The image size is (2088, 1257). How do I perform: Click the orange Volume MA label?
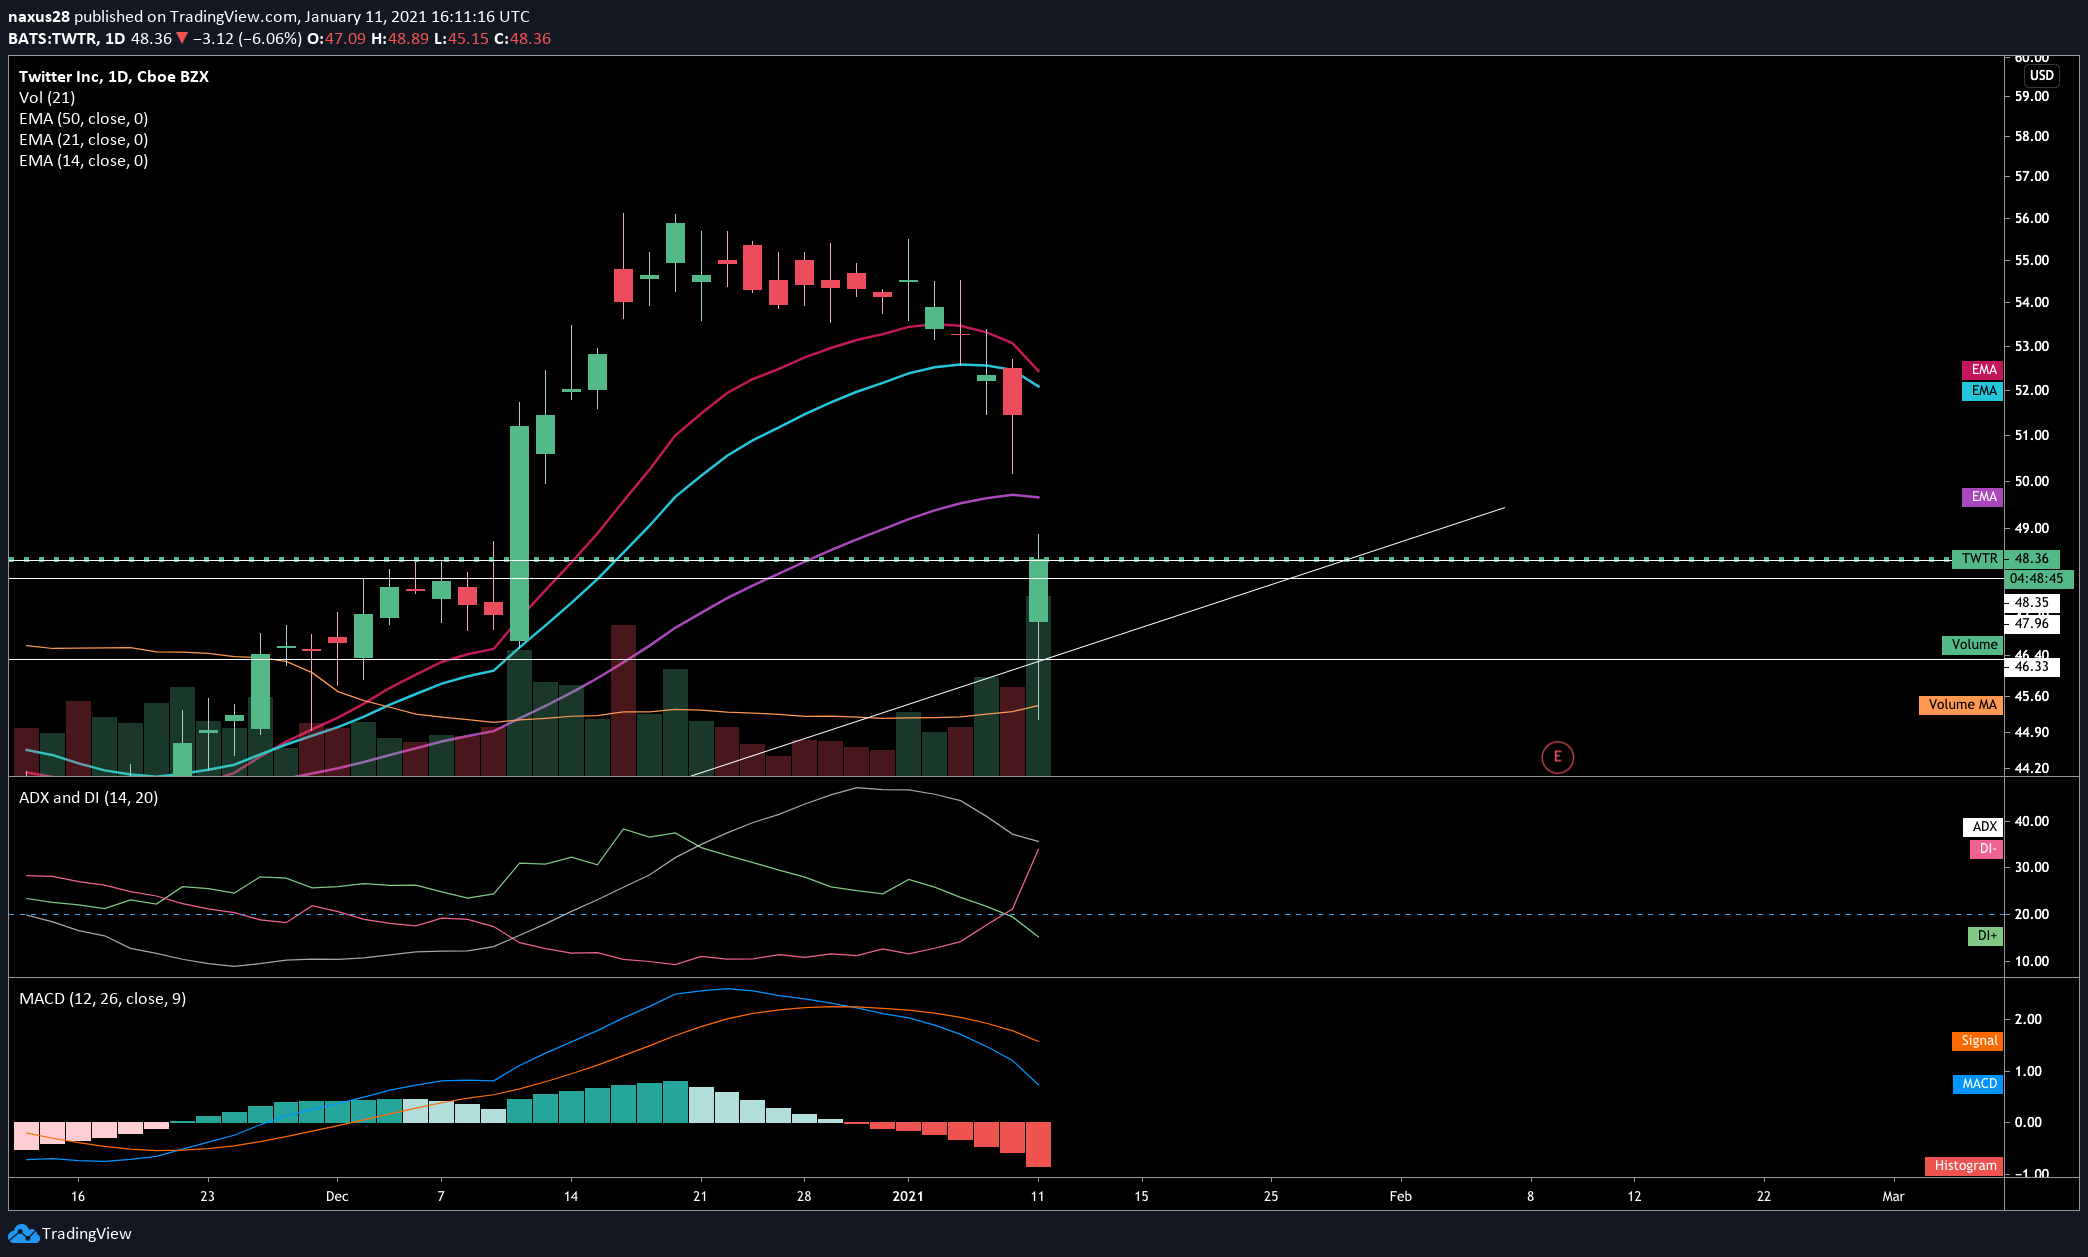pyautogui.click(x=1961, y=705)
